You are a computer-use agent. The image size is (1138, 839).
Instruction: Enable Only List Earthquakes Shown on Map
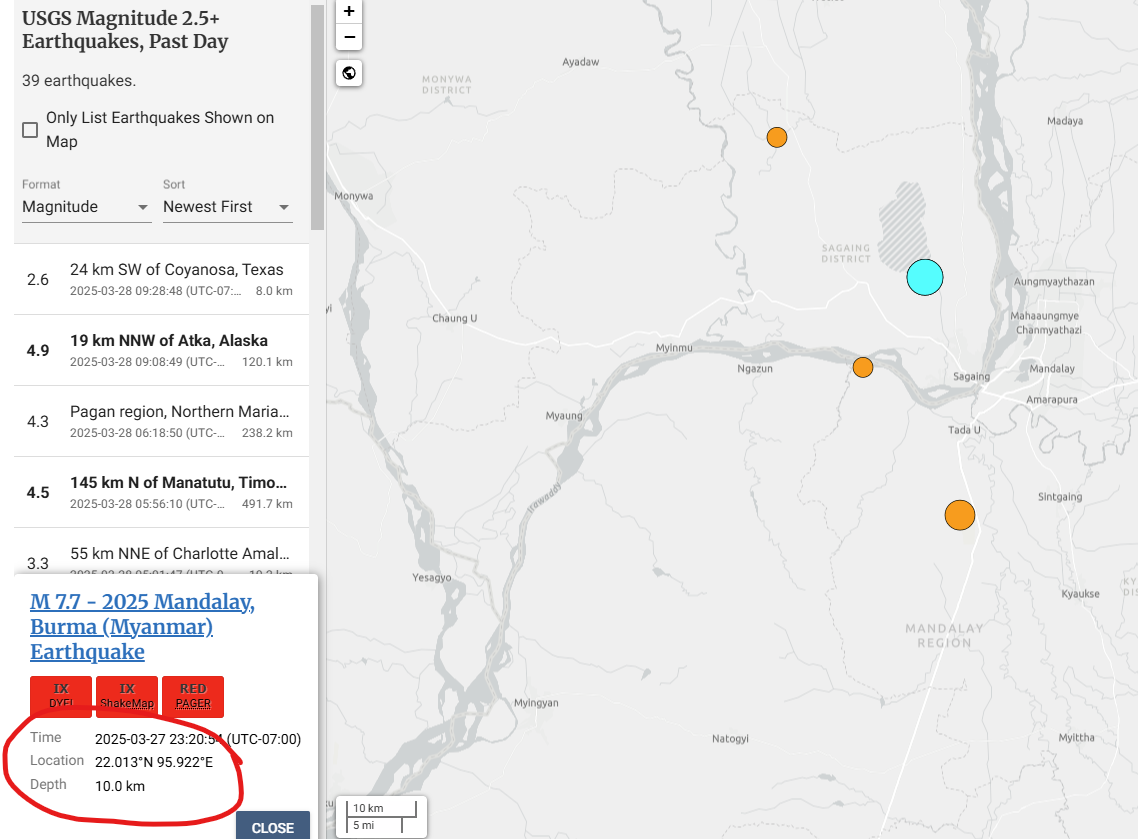tap(30, 130)
